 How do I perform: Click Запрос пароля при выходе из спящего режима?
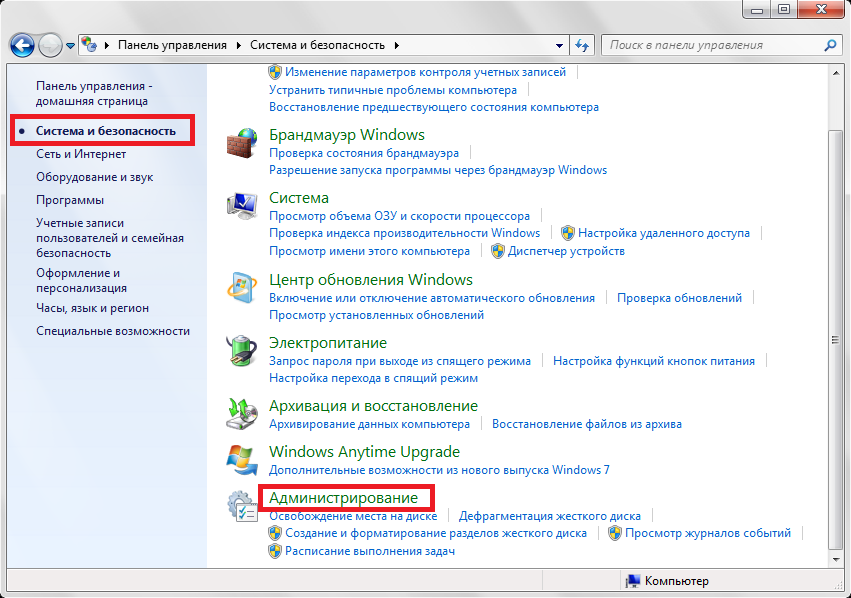click(400, 361)
